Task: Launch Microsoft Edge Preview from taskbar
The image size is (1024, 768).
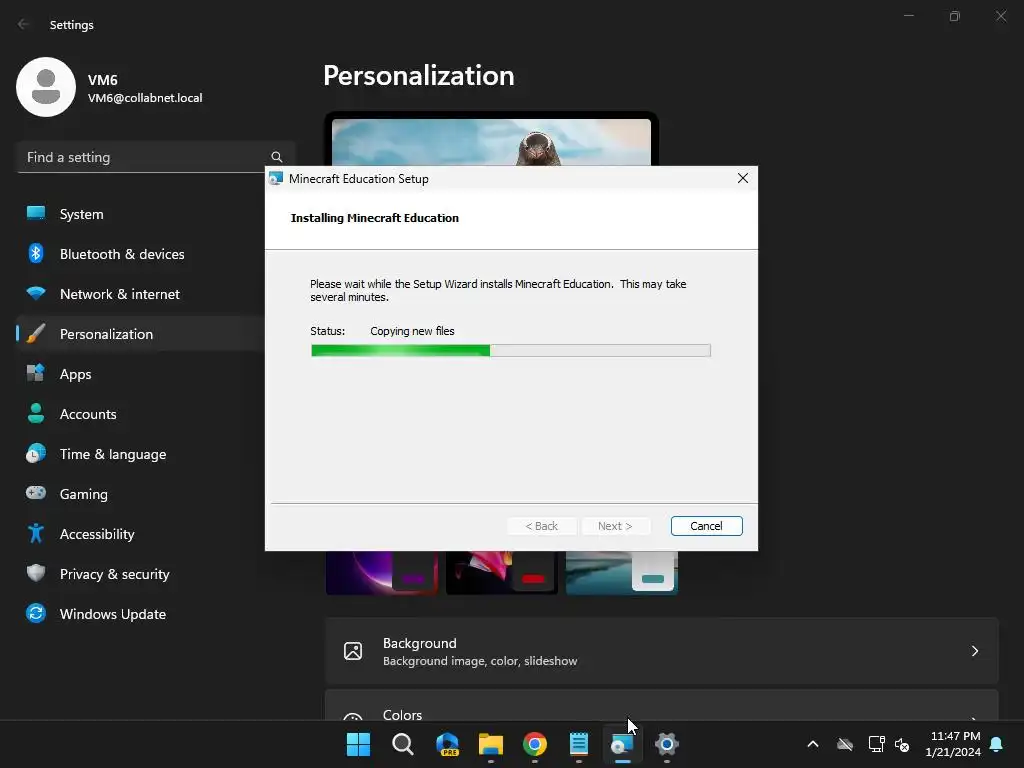Action: [447, 744]
